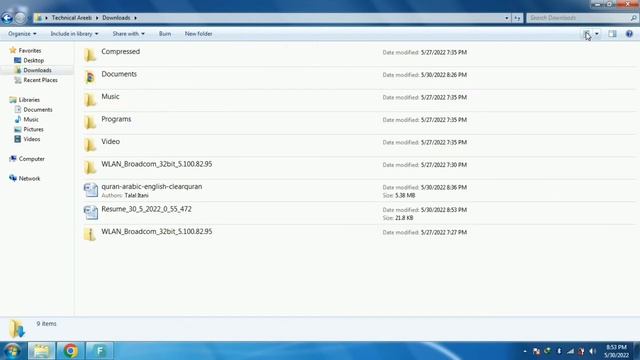Screen dimensions: 640x360
Task: Select the Programs folder icon
Action: click(90, 122)
